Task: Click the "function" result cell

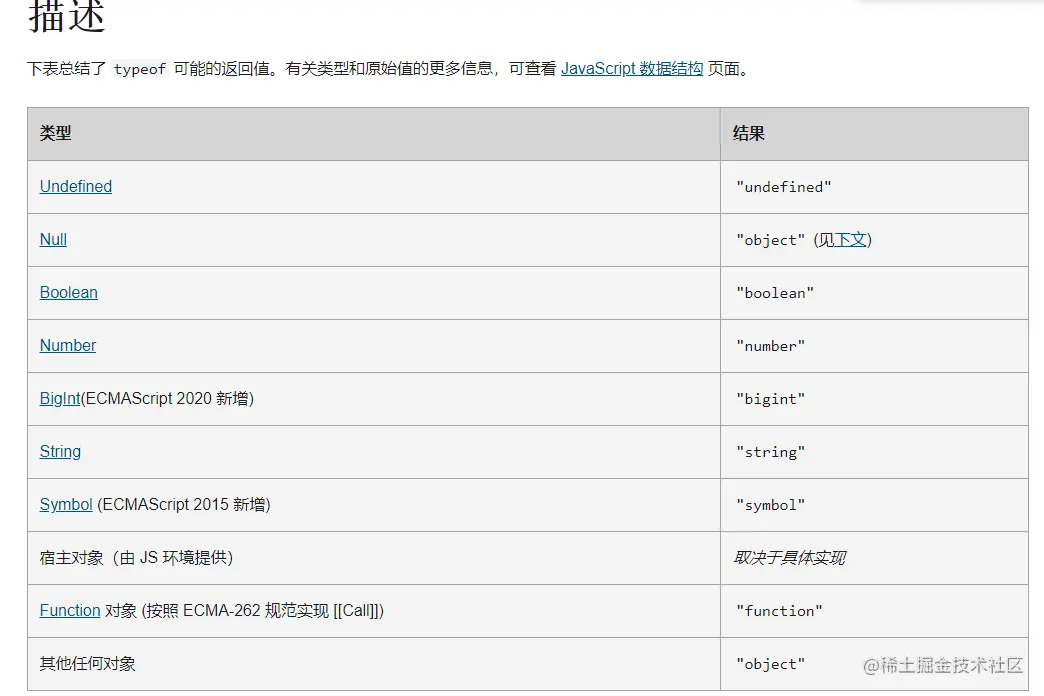Action: pos(874,611)
